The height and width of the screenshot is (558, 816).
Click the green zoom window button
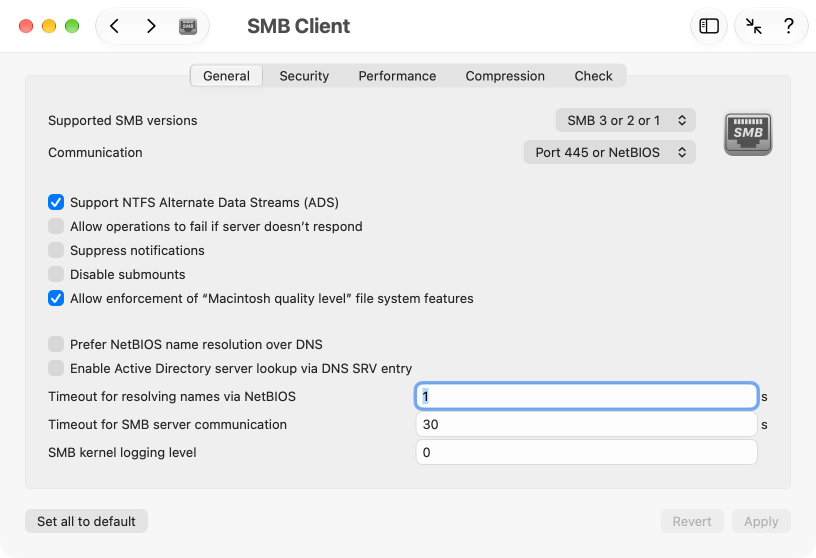point(72,26)
